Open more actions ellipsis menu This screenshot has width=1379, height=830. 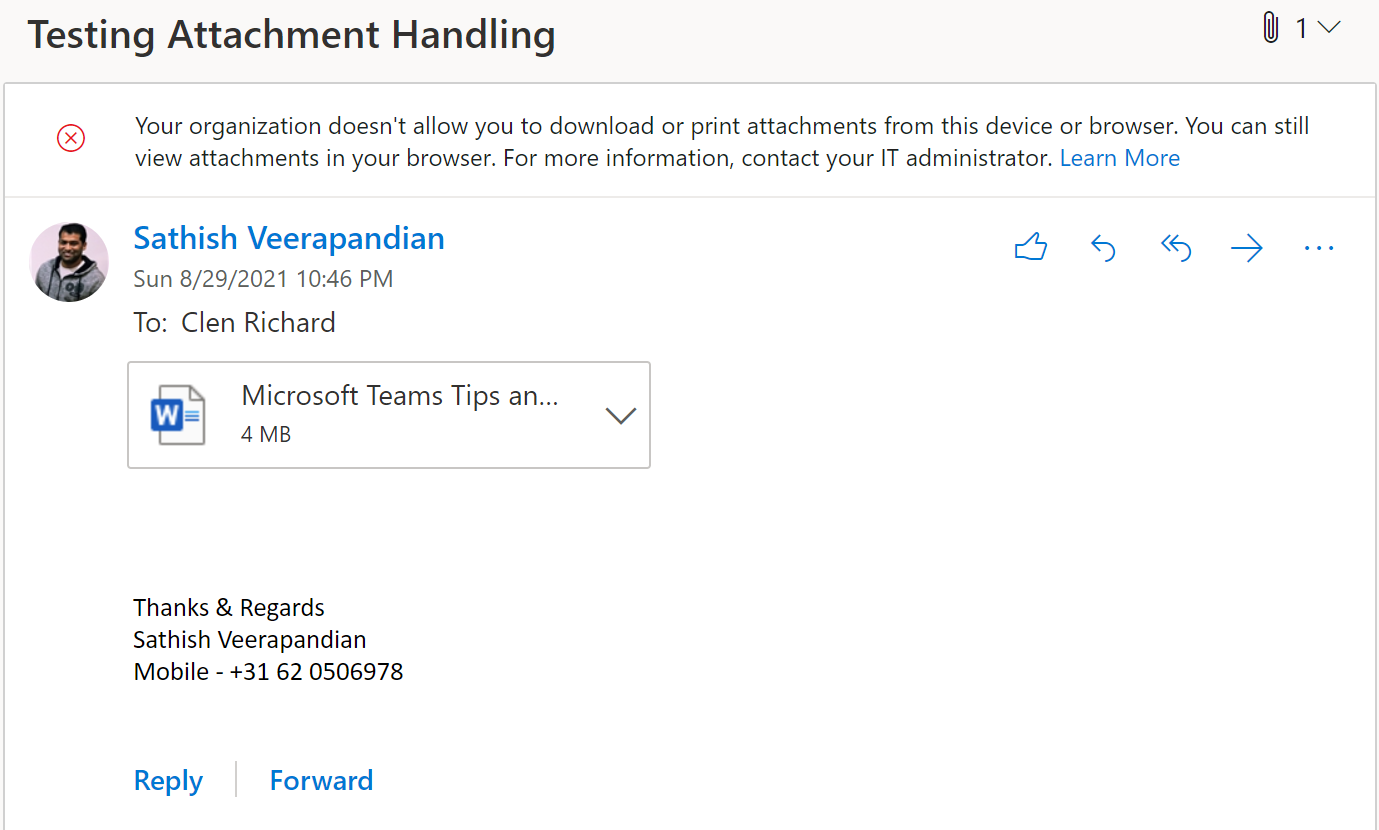point(1319,248)
